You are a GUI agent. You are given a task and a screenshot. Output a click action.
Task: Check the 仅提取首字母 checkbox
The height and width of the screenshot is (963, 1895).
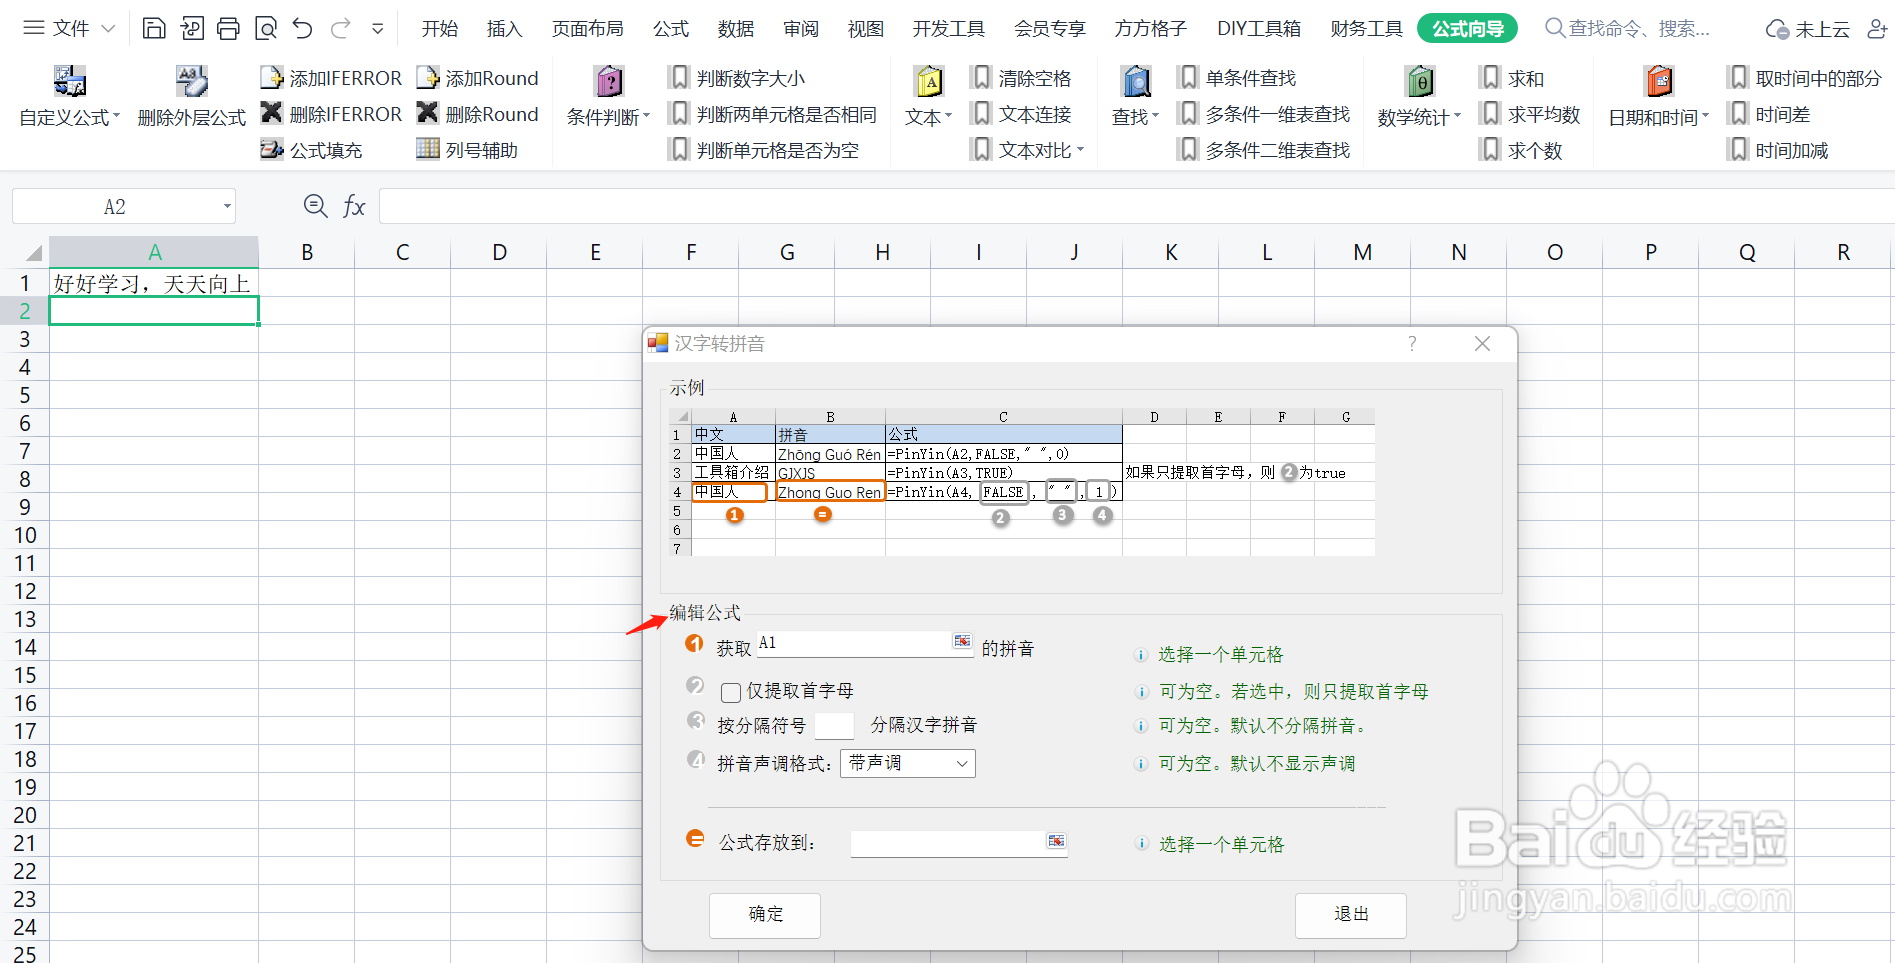[x=731, y=692]
